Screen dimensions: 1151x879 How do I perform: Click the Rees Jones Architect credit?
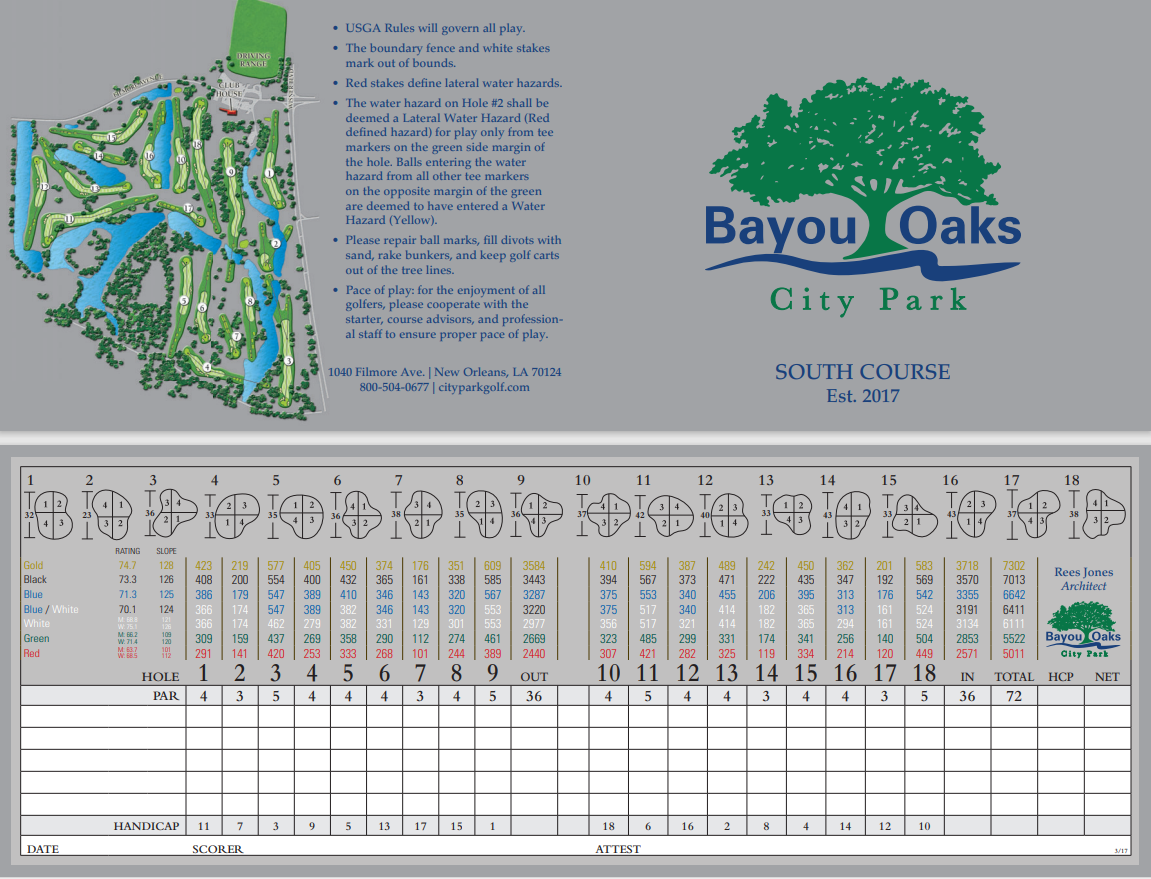click(x=1084, y=579)
